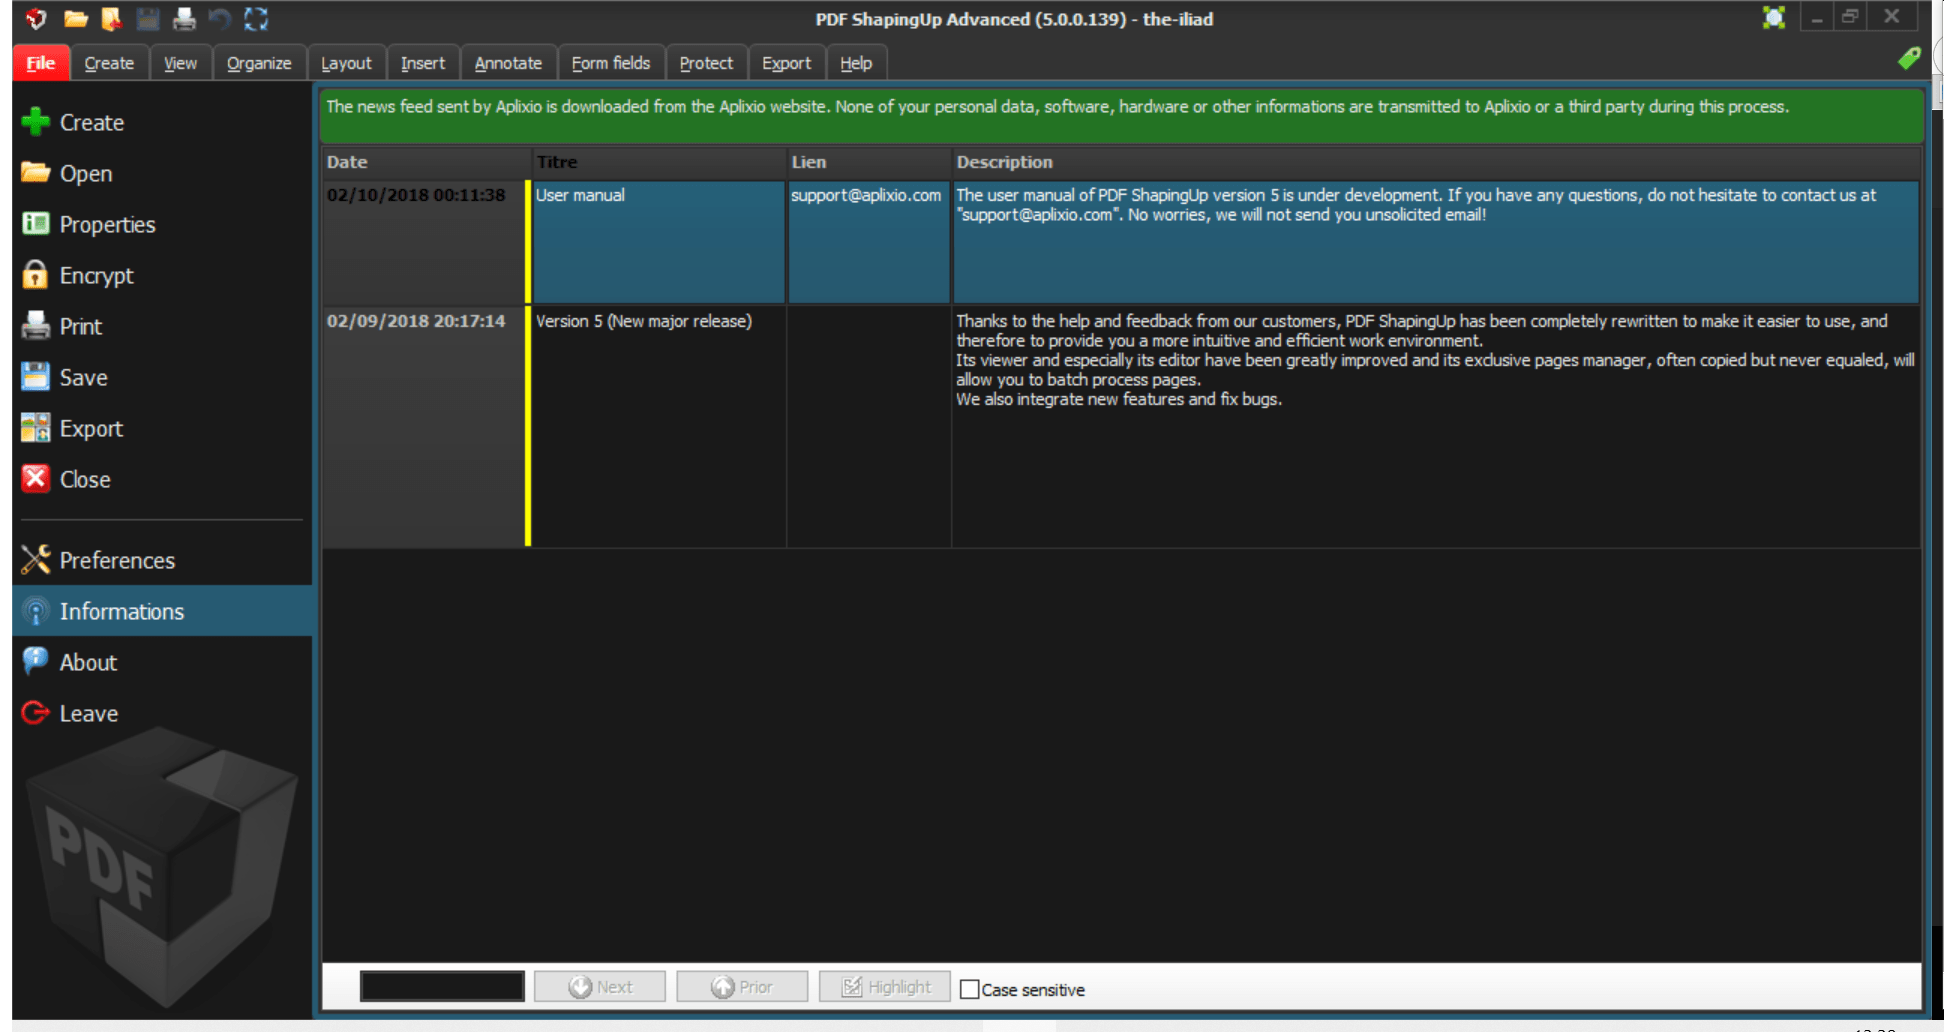Open the File tab
This screenshot has width=1944, height=1032.
coord(41,63)
